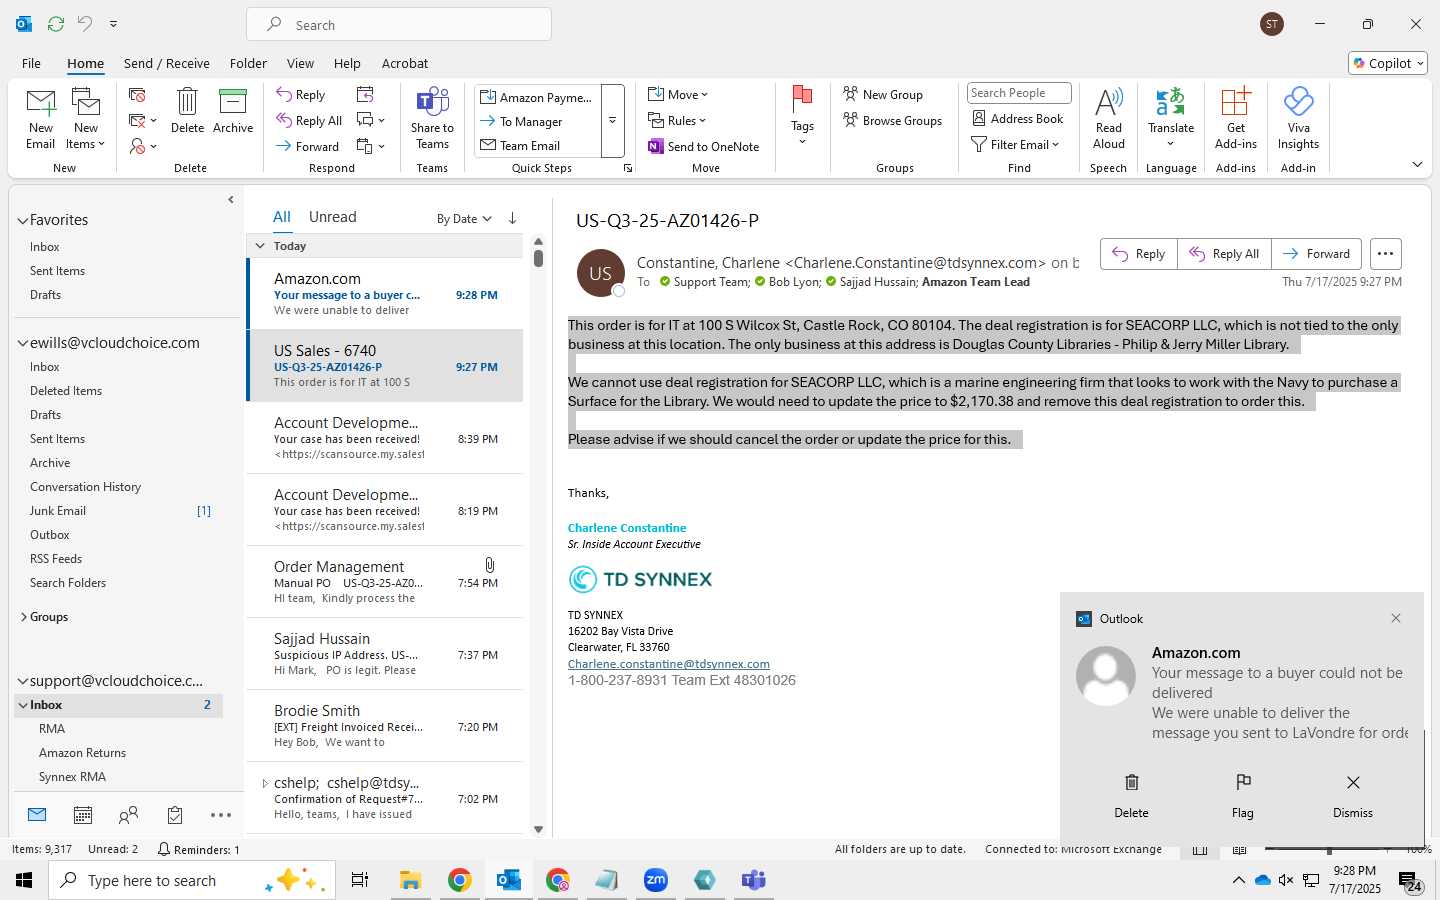Expand the Quick Steps gallery
The height and width of the screenshot is (900, 1440).
[613, 121]
